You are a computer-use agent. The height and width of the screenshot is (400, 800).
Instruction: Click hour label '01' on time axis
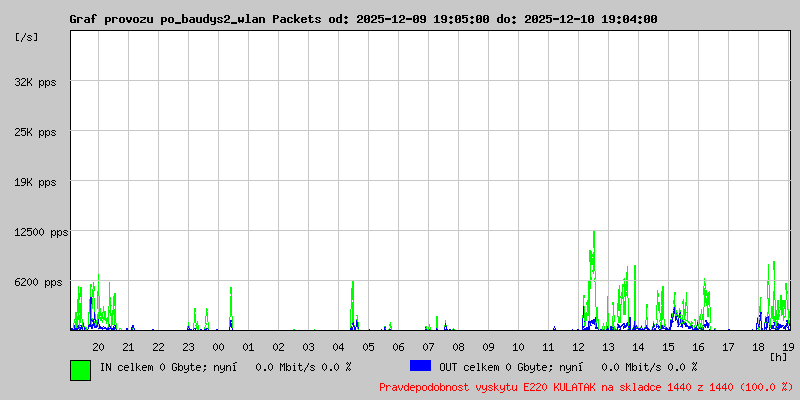pos(248,347)
